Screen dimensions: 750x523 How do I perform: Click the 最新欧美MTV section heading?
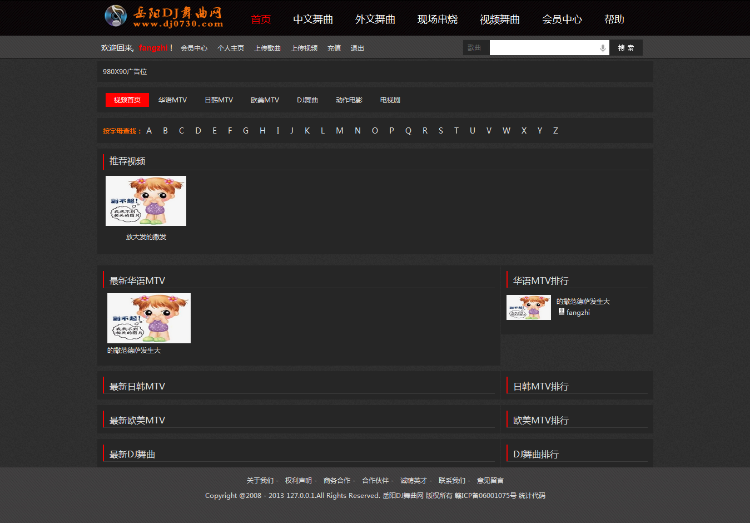pyautogui.click(x=137, y=421)
